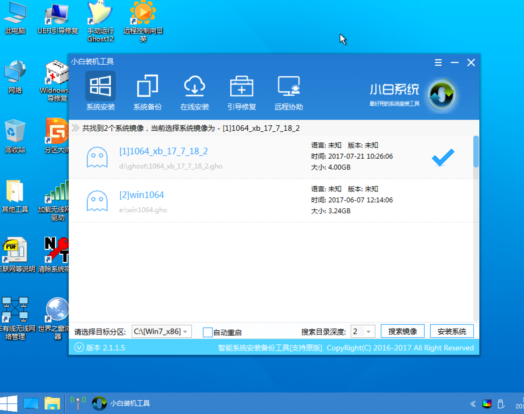This screenshot has height=414, width=524.
Task: Open the hamburger menu in title bar
Action: [x=438, y=62]
